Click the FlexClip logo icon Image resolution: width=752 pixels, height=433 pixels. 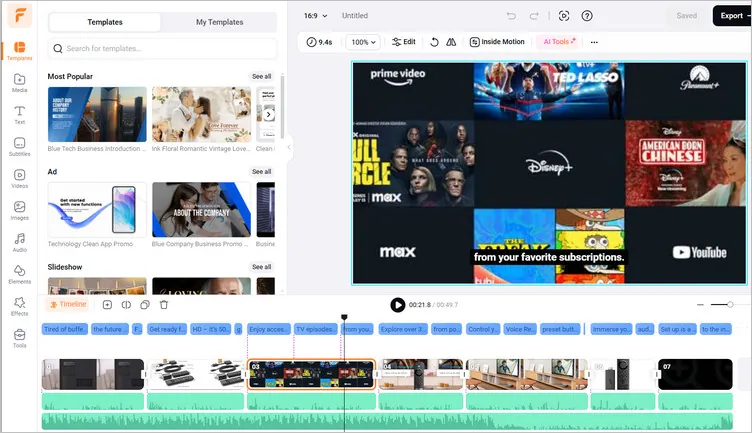[x=20, y=15]
